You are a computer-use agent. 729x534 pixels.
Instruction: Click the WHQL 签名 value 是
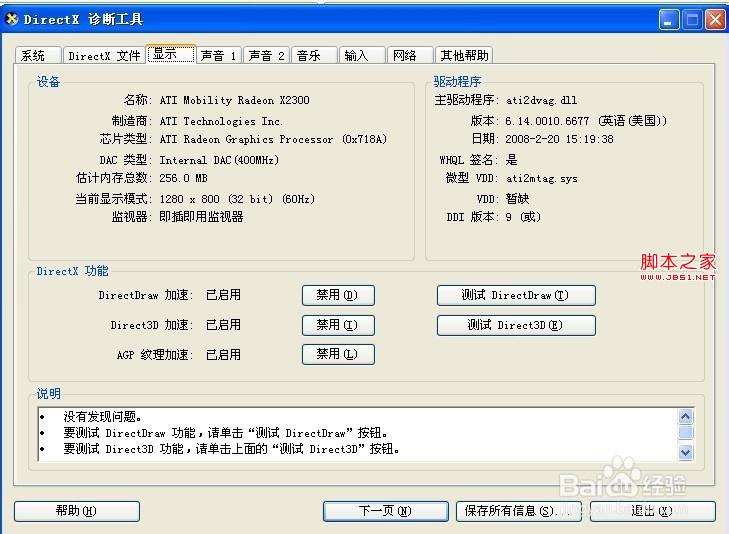pyautogui.click(x=511, y=160)
